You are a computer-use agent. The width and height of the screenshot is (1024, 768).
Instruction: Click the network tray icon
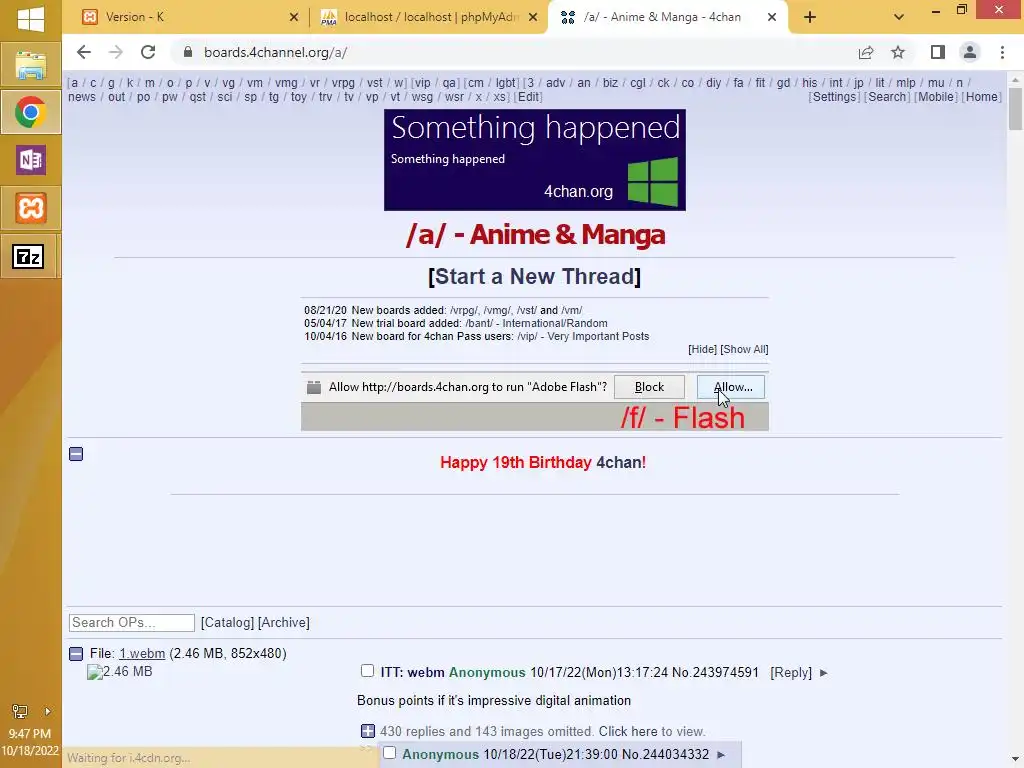click(x=20, y=711)
